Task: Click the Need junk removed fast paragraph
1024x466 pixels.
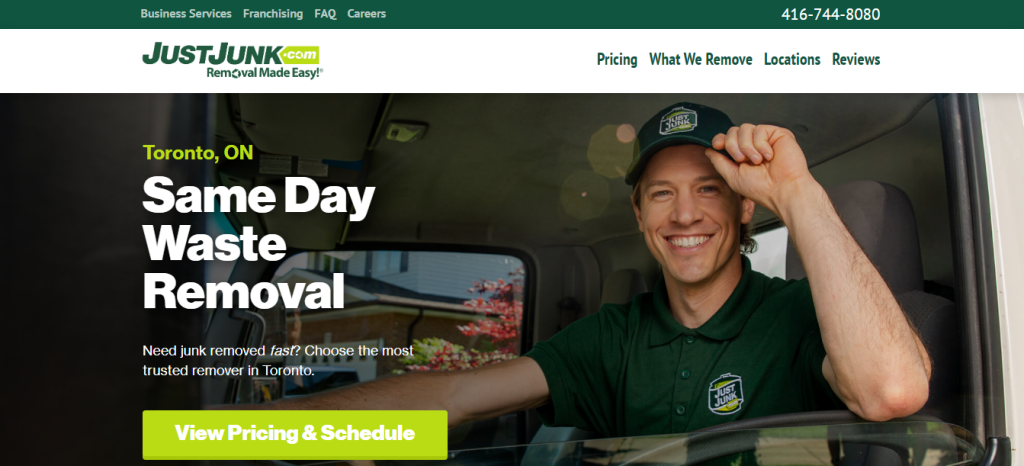Action: [x=278, y=360]
